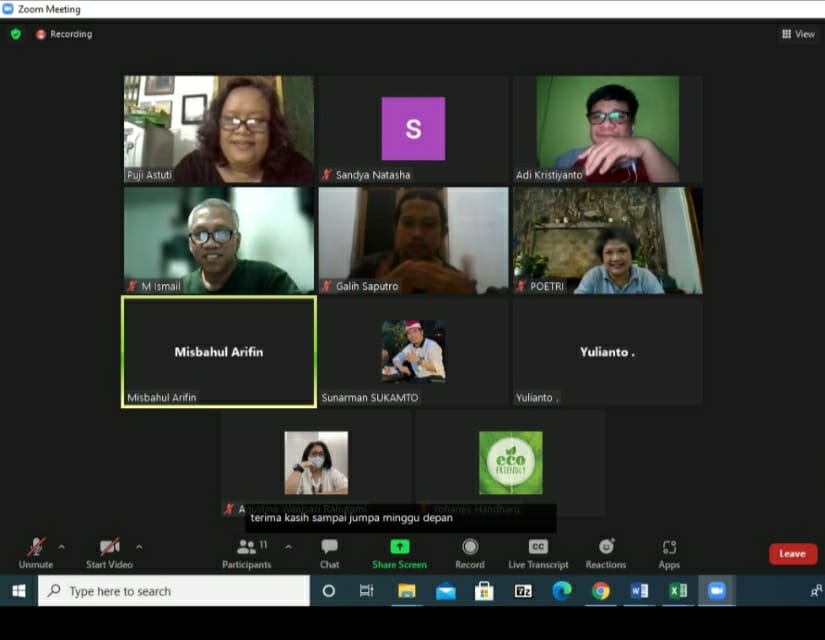
Task: Open the Zoom Apps panel
Action: [669, 553]
